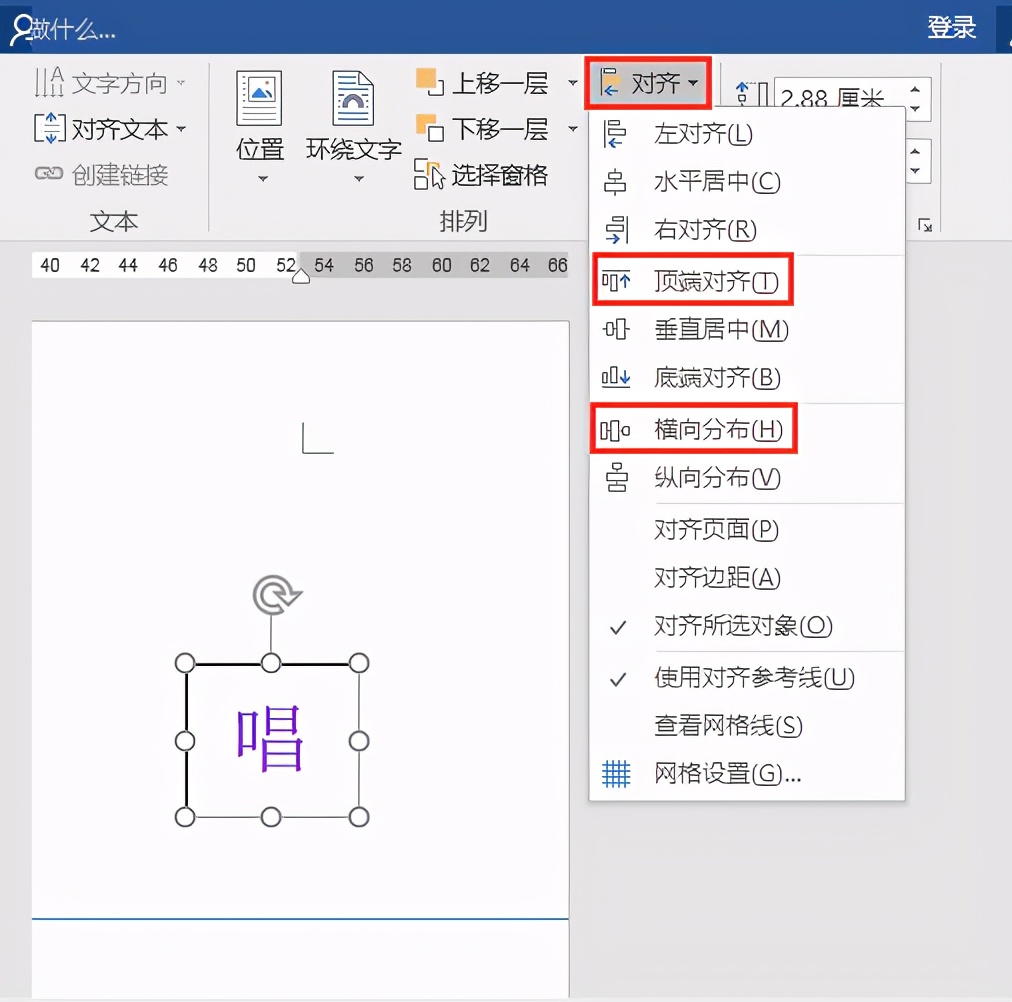Click the Align Text icon
The width and height of the screenshot is (1012, 1002).
coord(49,128)
